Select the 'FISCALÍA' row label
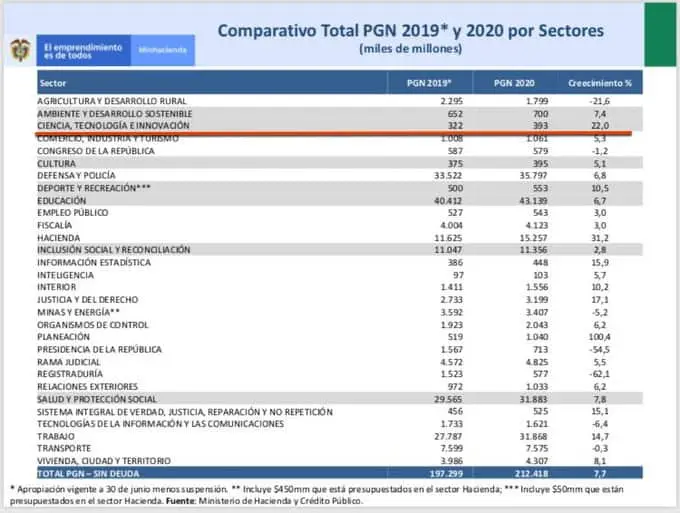Image resolution: width=680 pixels, height=513 pixels. (55, 225)
